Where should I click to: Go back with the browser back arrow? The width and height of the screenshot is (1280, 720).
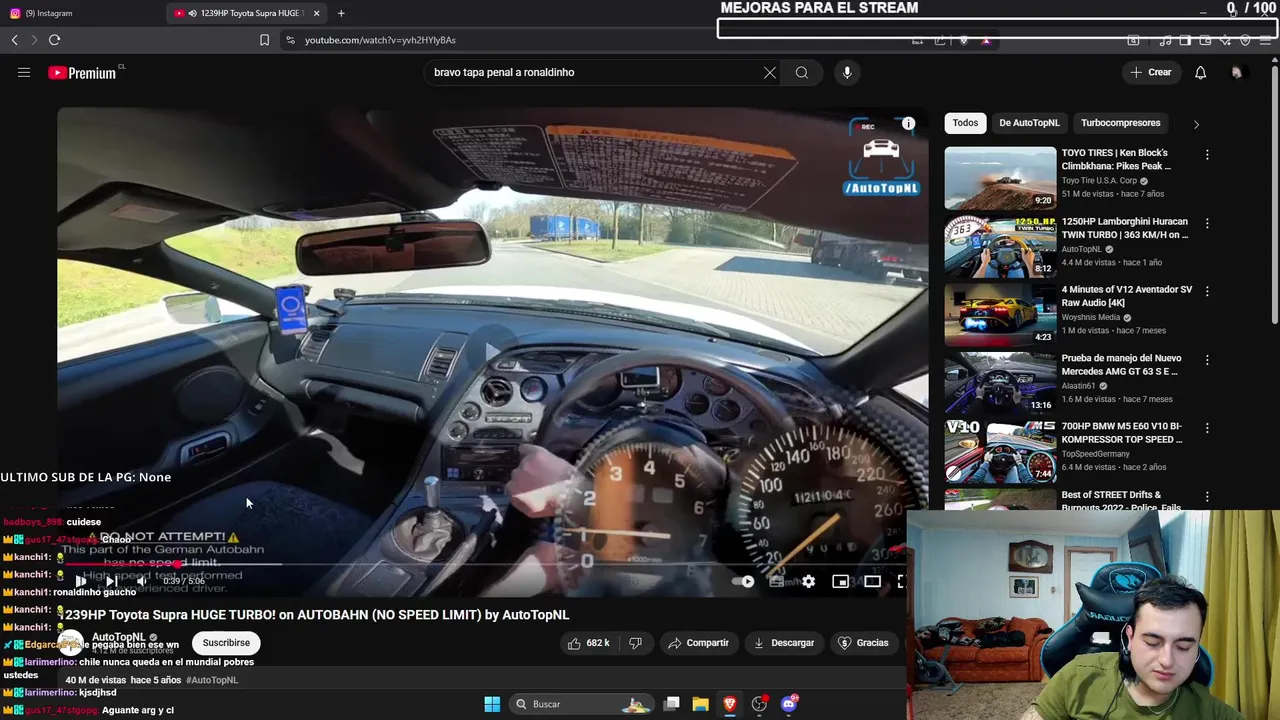coord(14,40)
